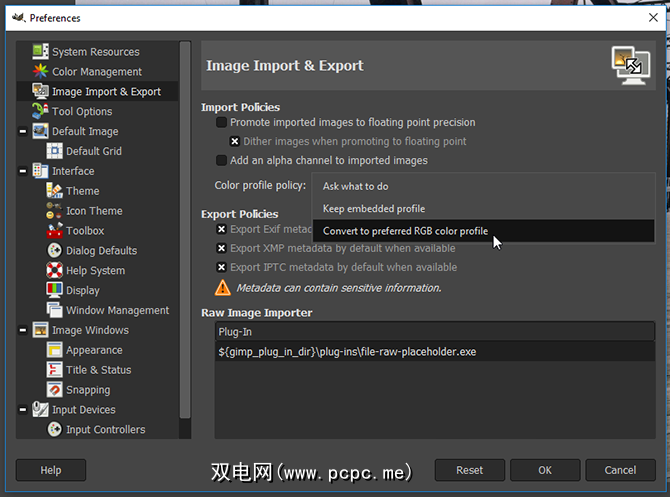
Task: Close the Preferences dialog
Action: point(653,18)
